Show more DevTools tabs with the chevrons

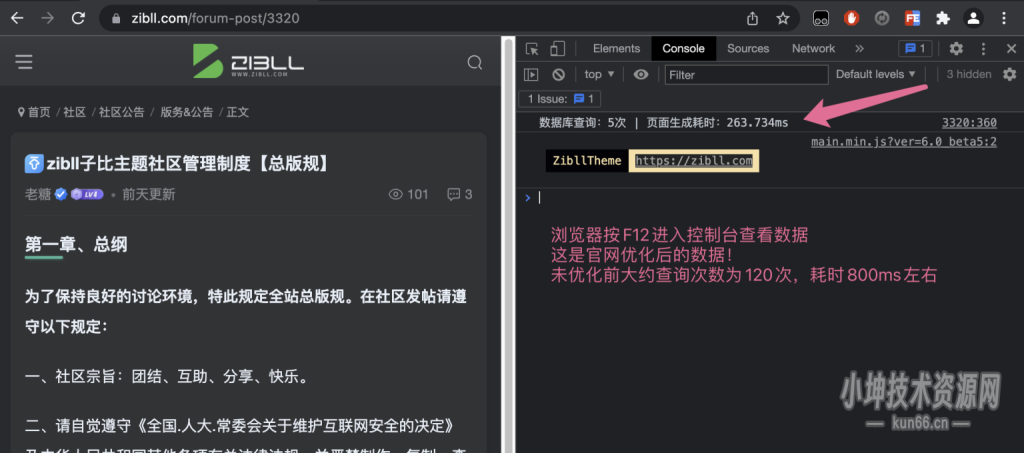(859, 49)
